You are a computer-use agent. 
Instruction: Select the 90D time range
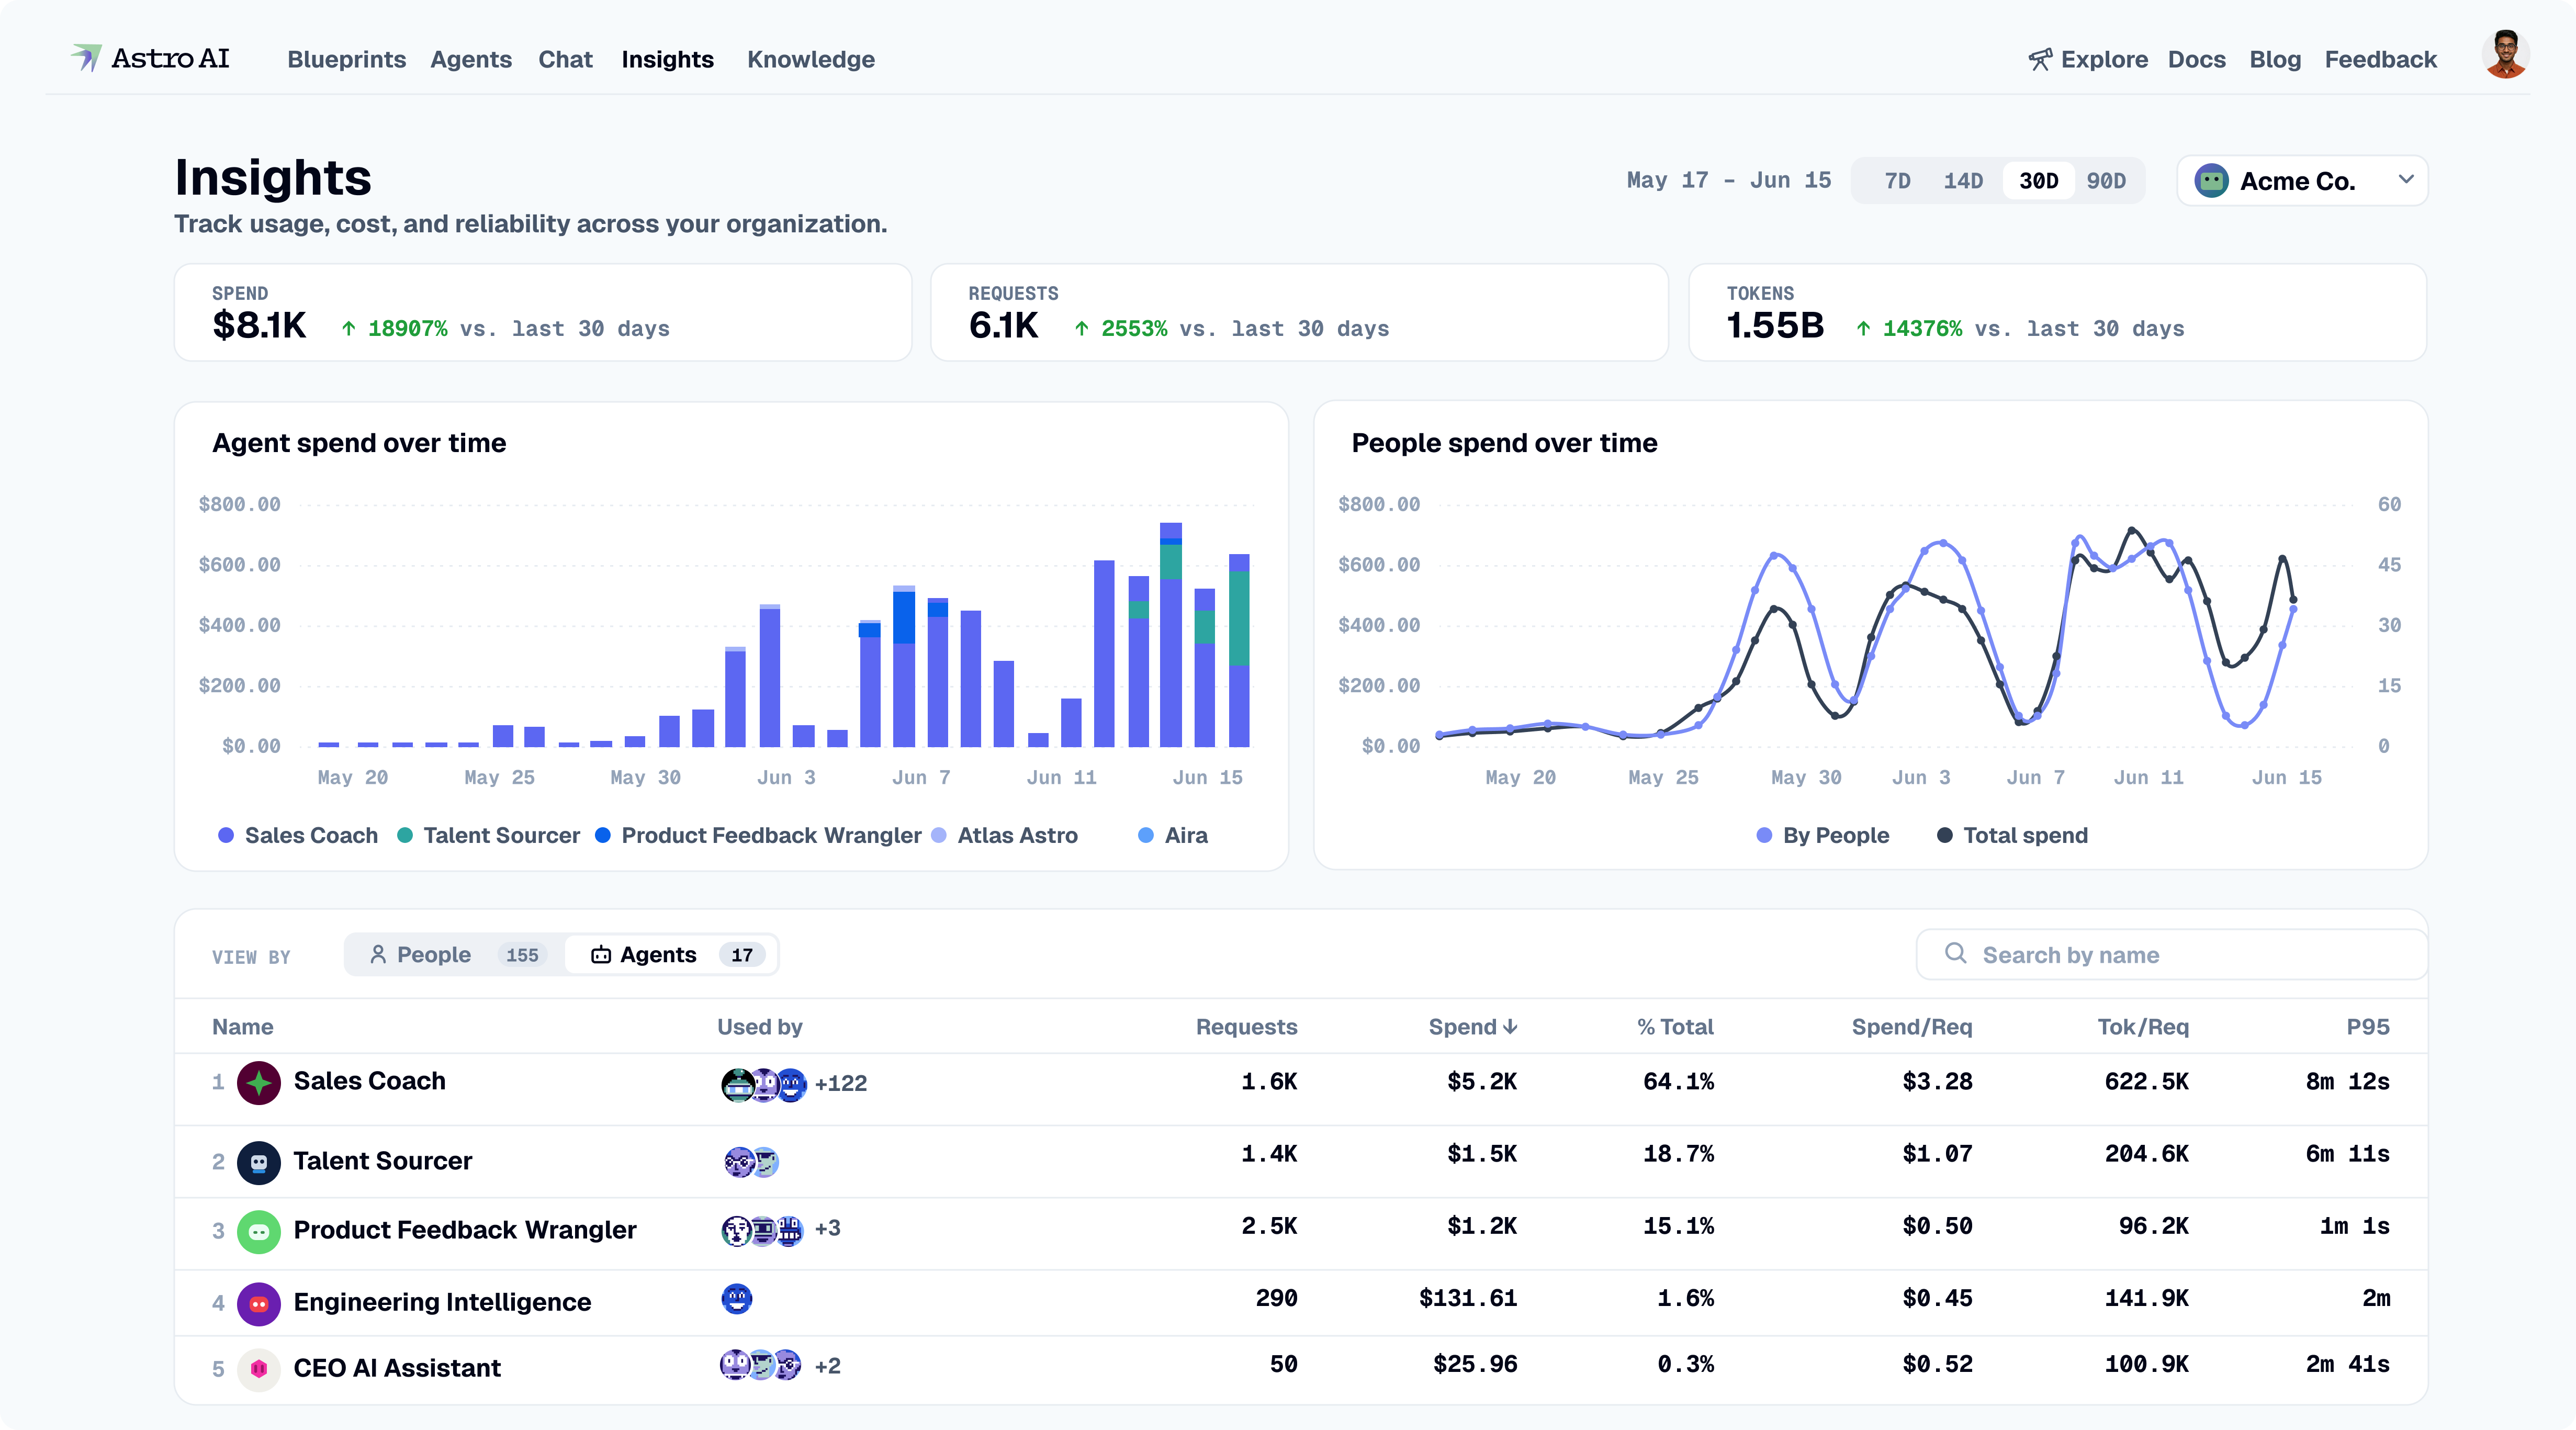tap(2106, 181)
